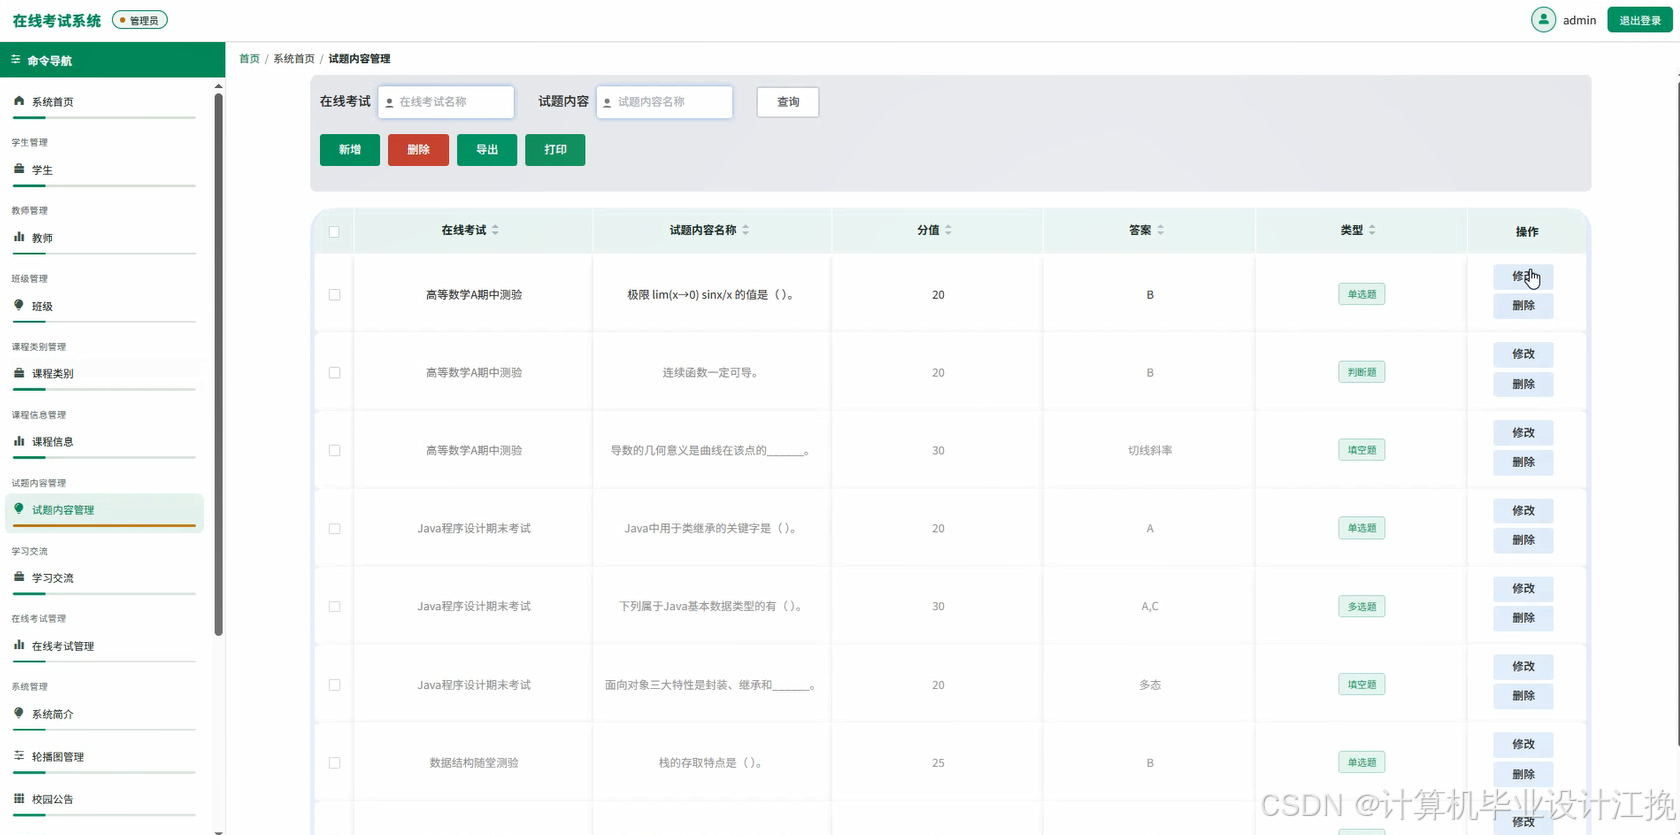Click the 判断题 type tag
Viewport: 1680px width, 835px height.
tap(1362, 372)
